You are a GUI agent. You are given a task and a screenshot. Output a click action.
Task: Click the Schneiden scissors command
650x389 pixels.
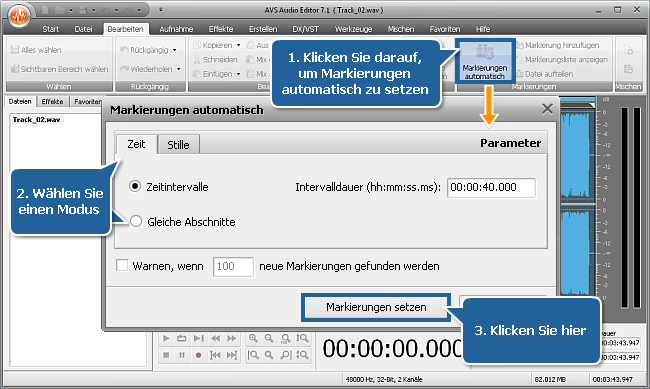215,60
